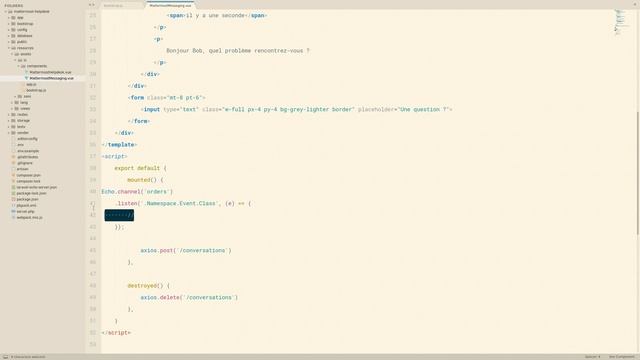Switch to the MattermostMessaging.vue tab

tap(170, 5)
